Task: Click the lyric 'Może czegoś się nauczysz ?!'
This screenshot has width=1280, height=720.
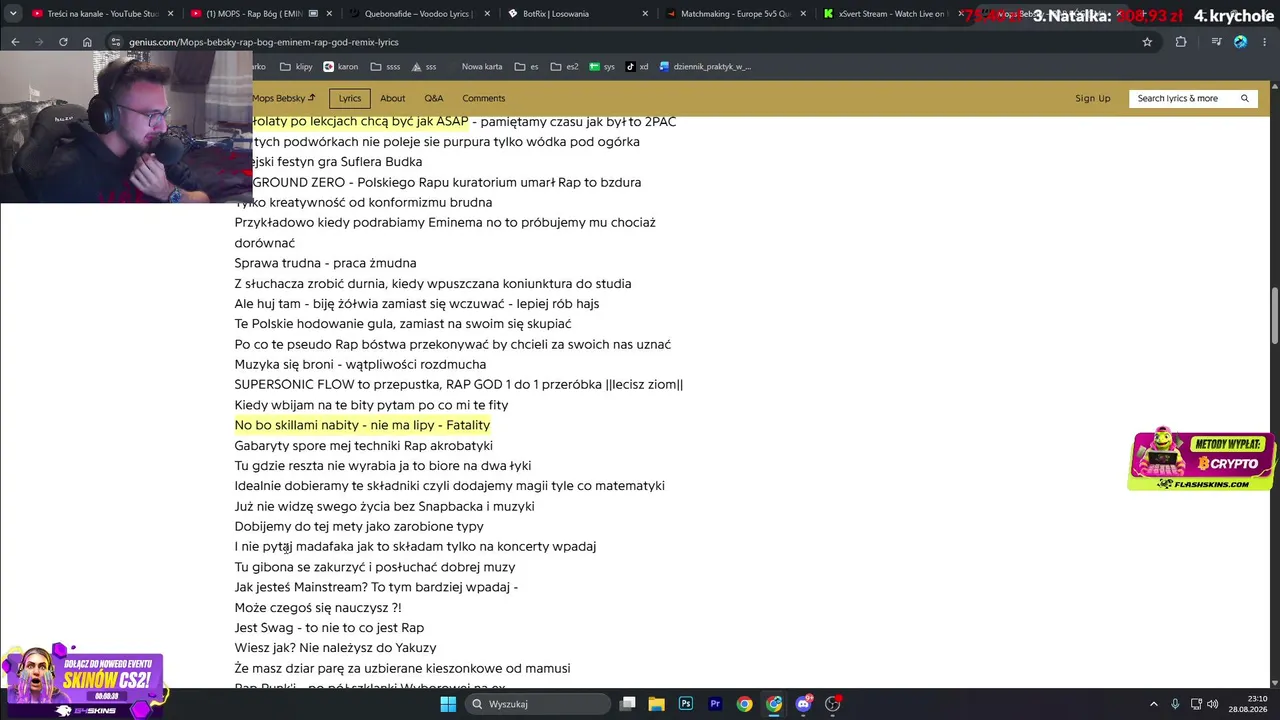Action: [x=318, y=607]
